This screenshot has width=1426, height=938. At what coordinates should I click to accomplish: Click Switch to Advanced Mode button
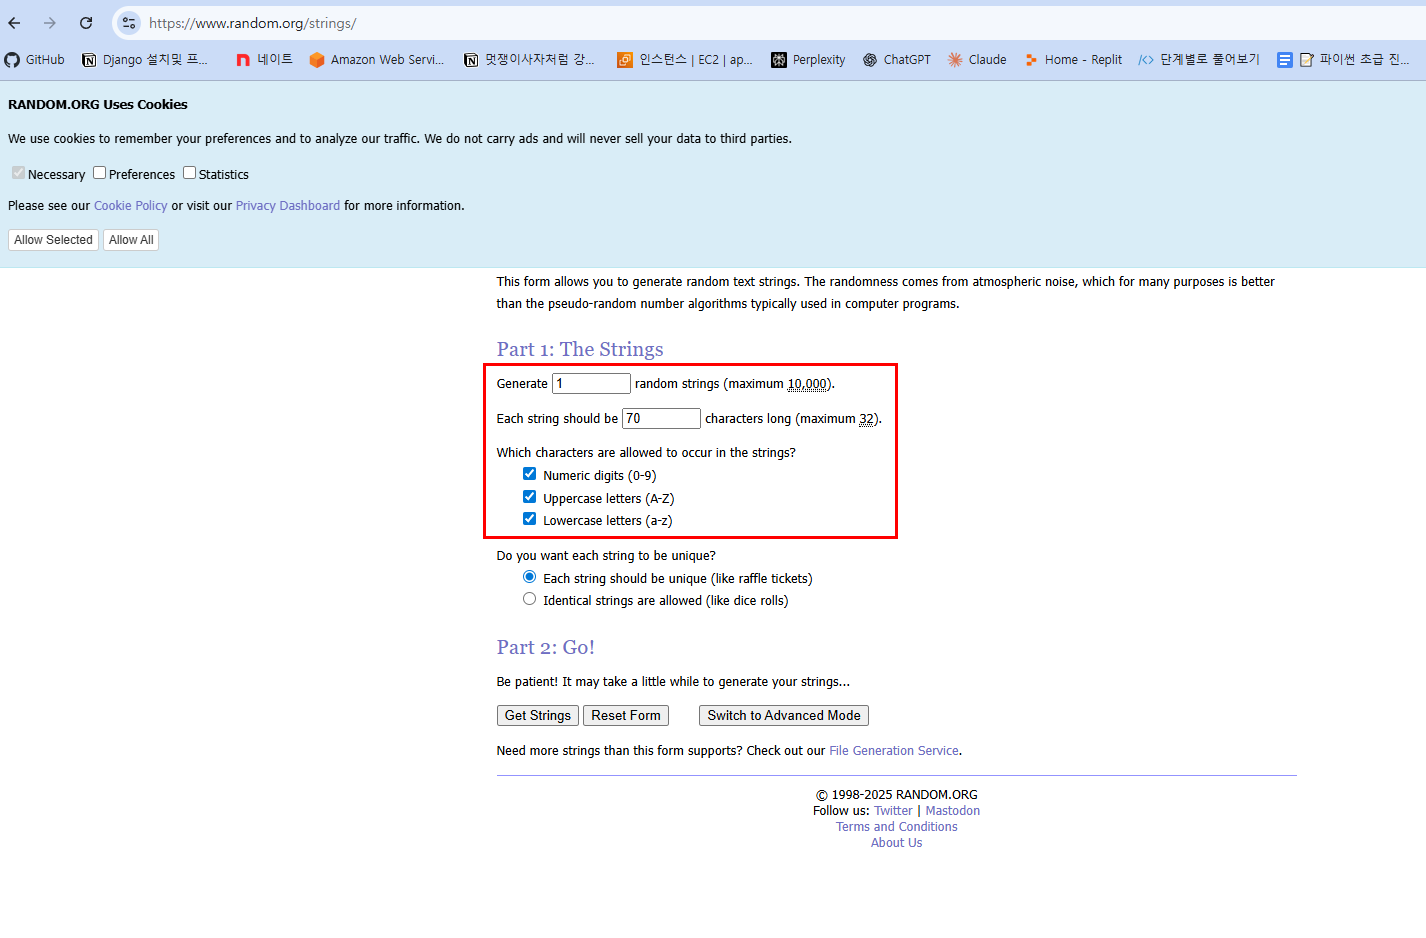(x=784, y=716)
